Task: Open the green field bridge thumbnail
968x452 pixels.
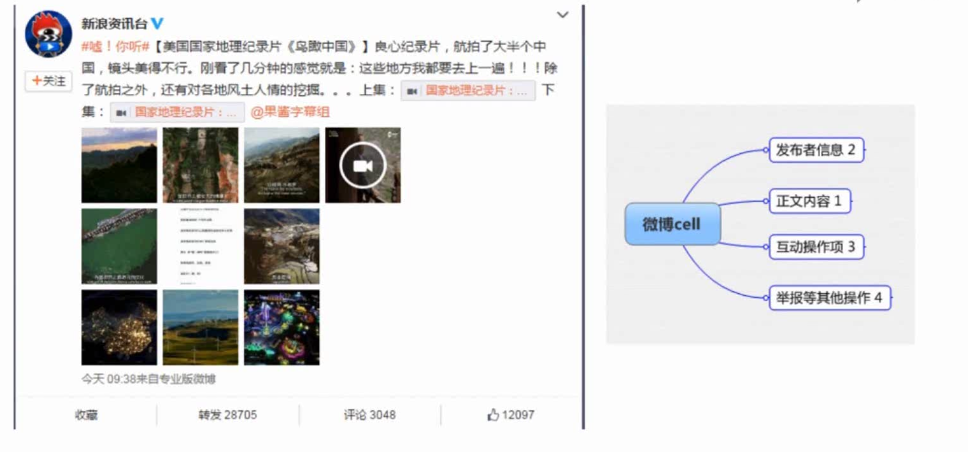Action: pos(119,246)
